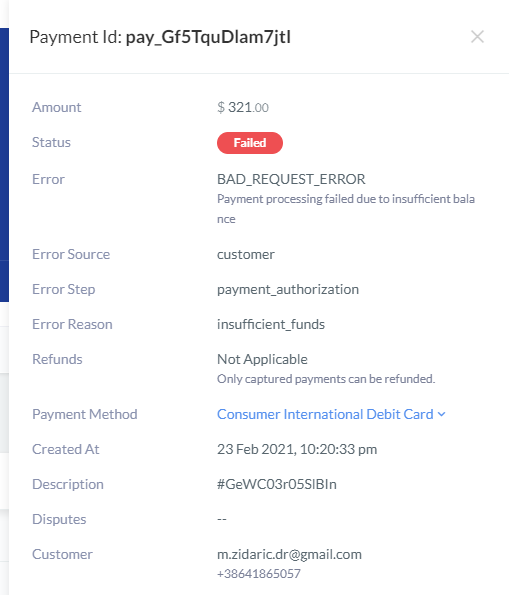
Task: Click the Payment Method label
Action: coord(85,414)
